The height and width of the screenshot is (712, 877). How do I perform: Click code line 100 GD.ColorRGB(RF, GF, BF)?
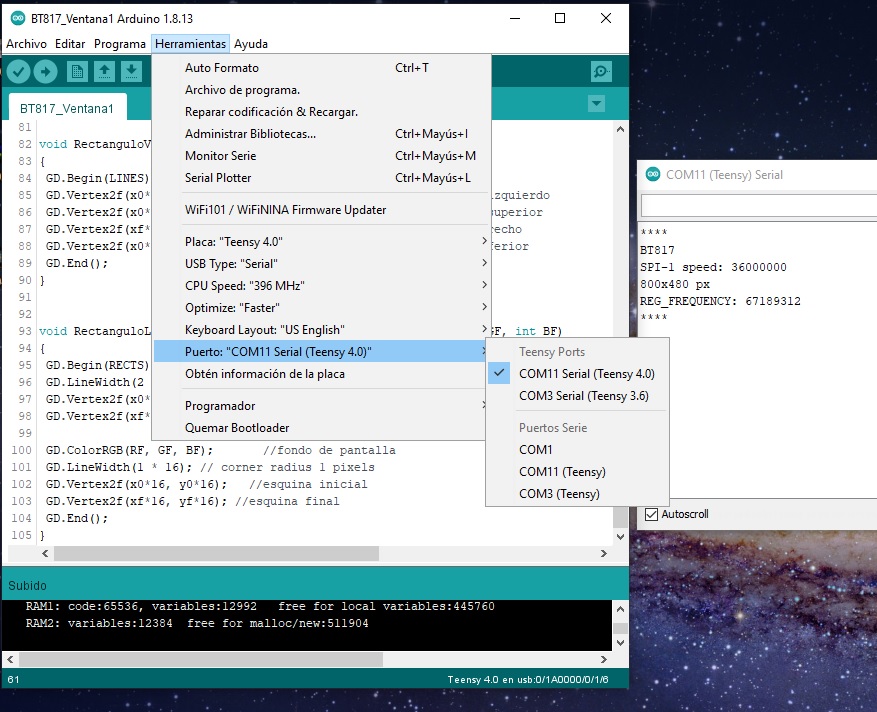point(129,450)
